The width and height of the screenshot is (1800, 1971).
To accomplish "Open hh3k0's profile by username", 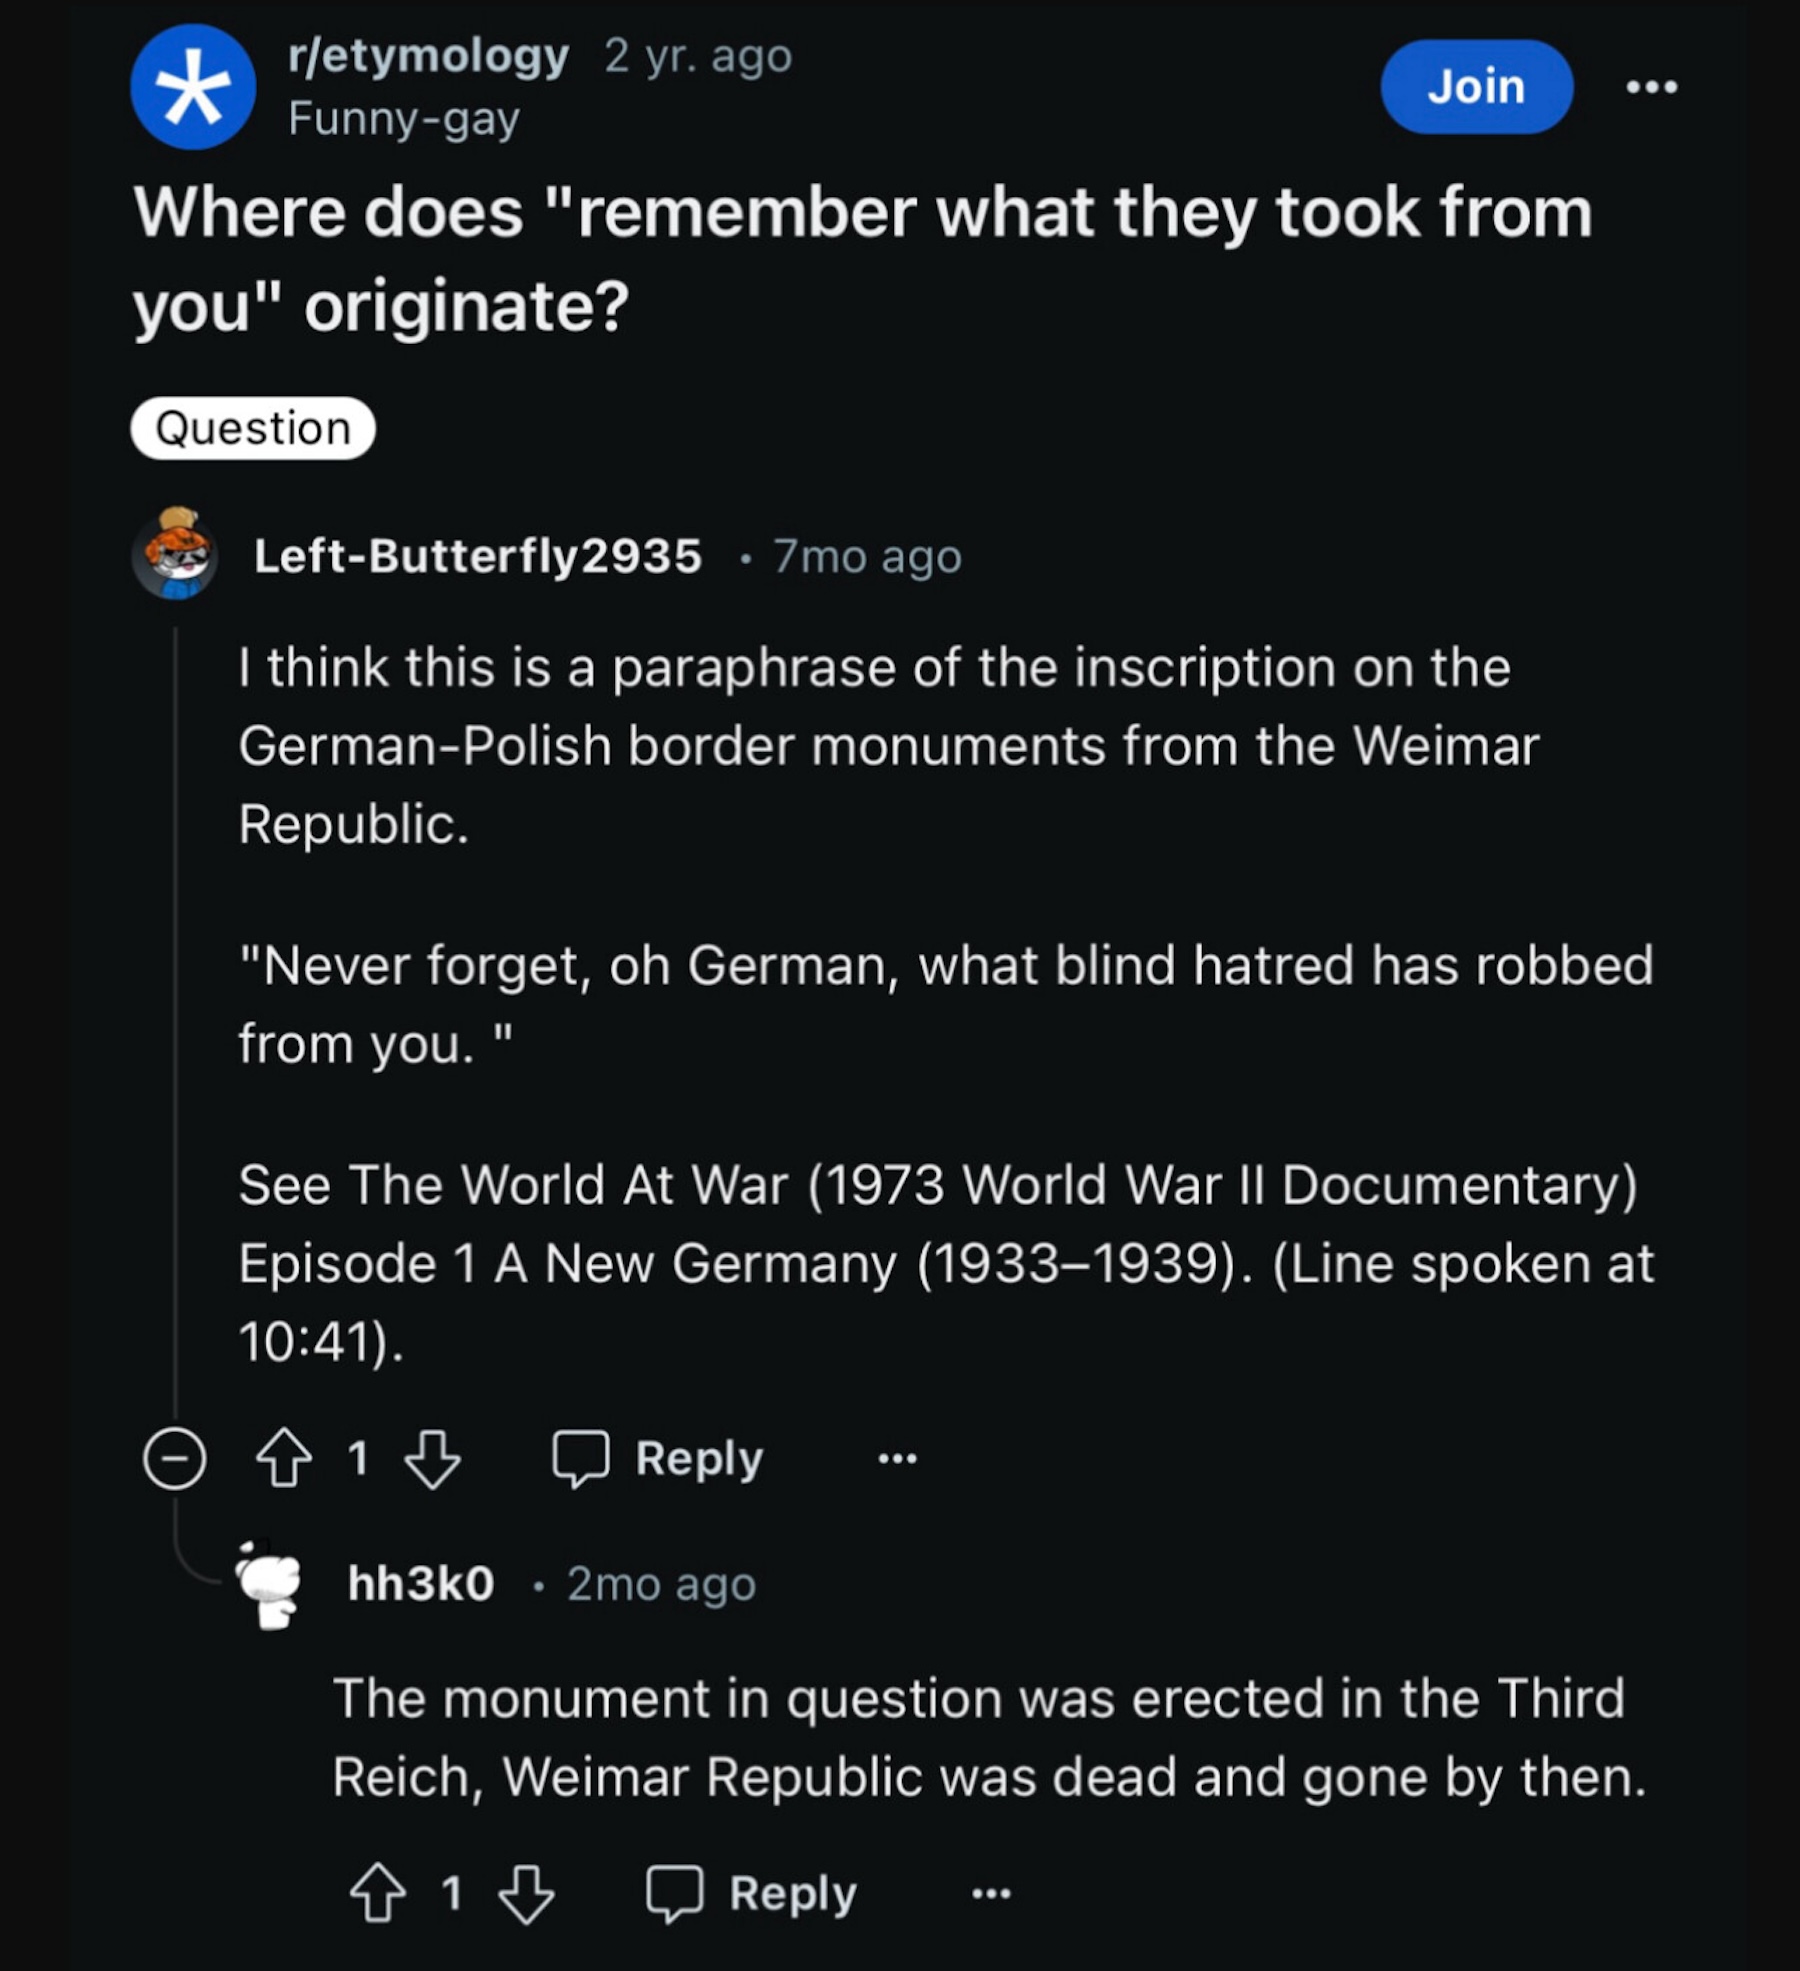I will [x=421, y=1583].
